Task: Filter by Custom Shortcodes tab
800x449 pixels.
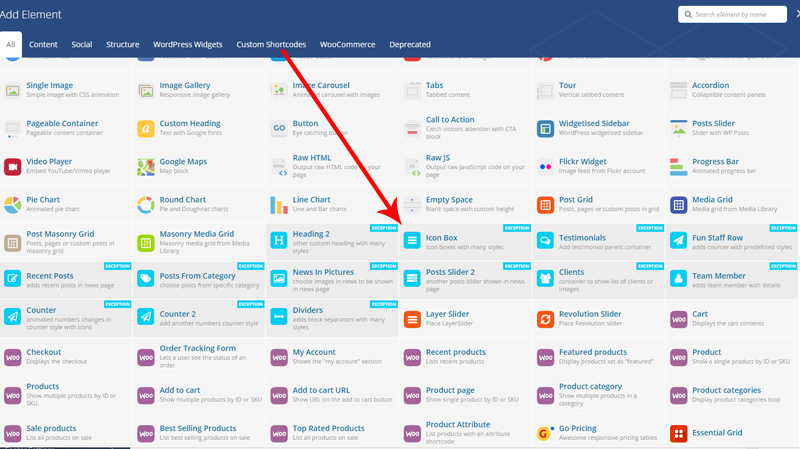Action: coord(271,44)
